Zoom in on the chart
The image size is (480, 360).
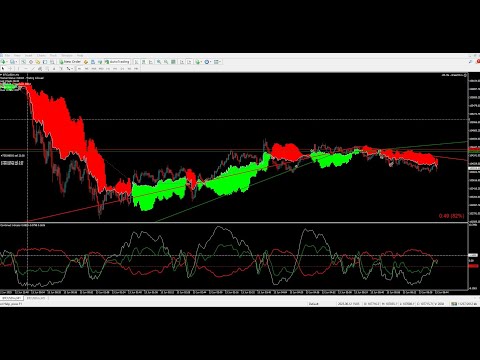pos(159,62)
